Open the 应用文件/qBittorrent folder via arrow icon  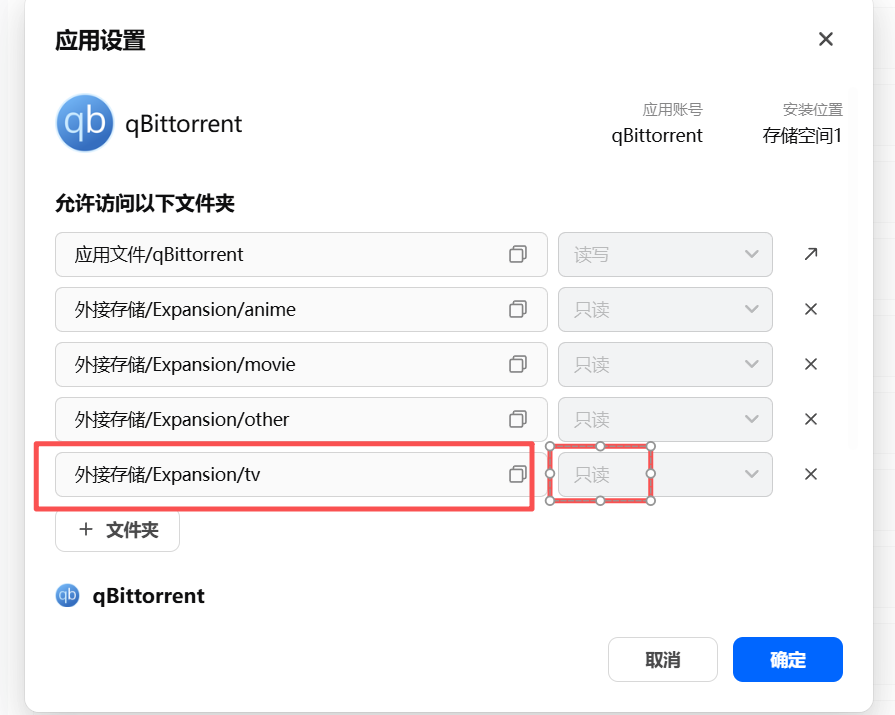click(811, 254)
